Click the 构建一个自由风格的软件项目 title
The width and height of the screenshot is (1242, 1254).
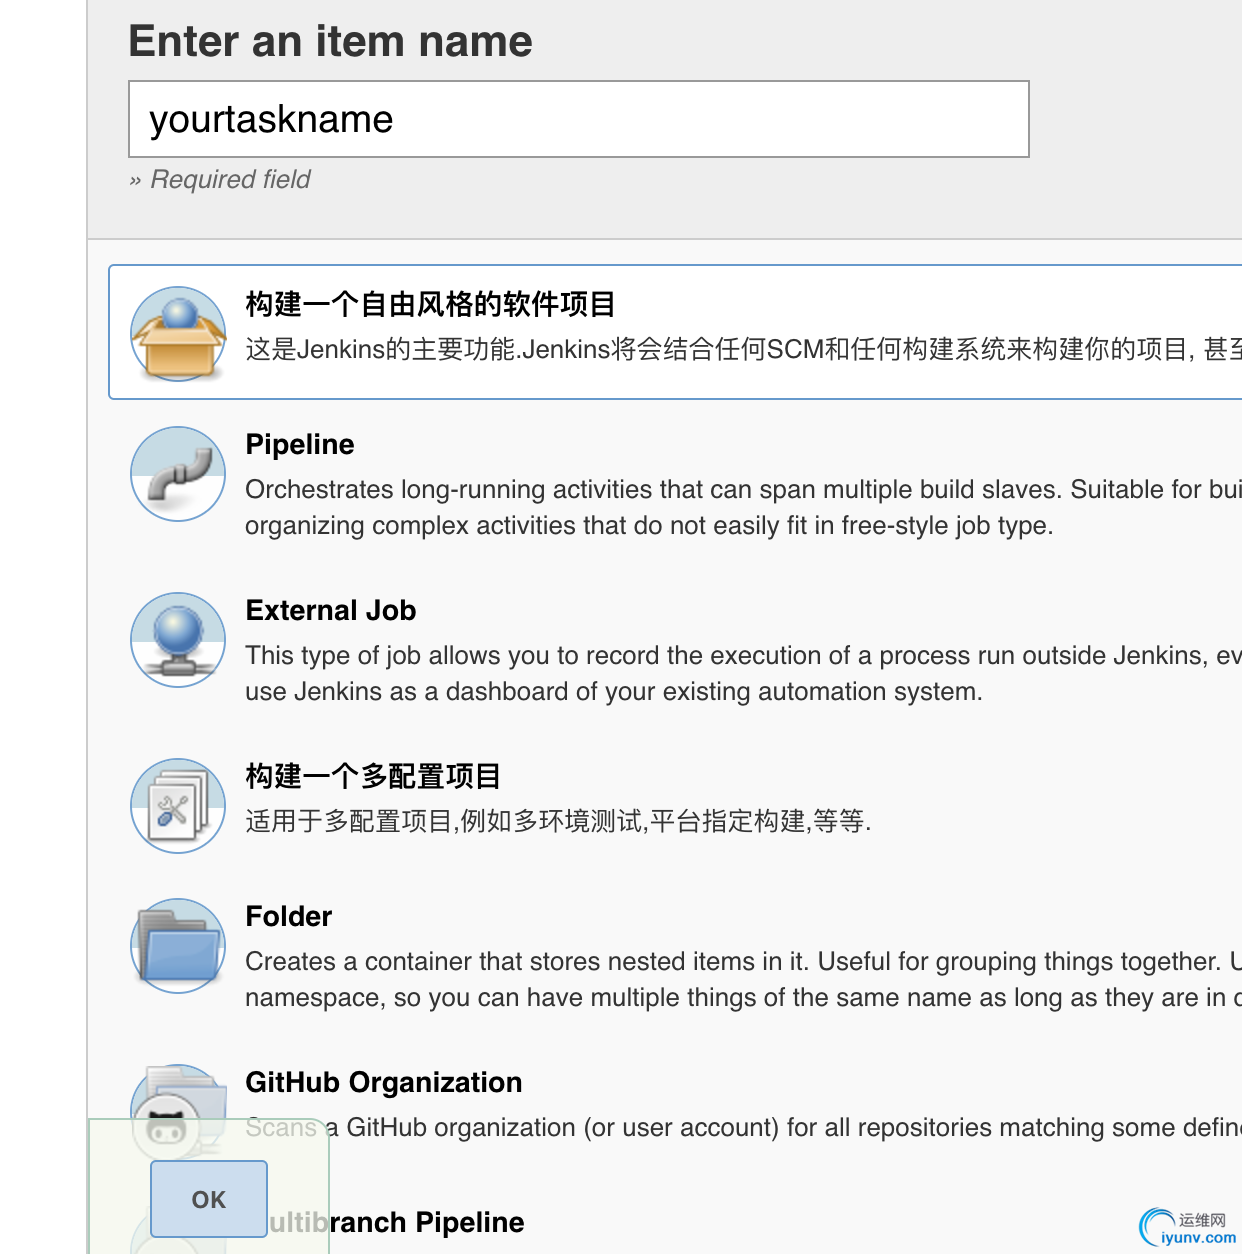pos(430,304)
